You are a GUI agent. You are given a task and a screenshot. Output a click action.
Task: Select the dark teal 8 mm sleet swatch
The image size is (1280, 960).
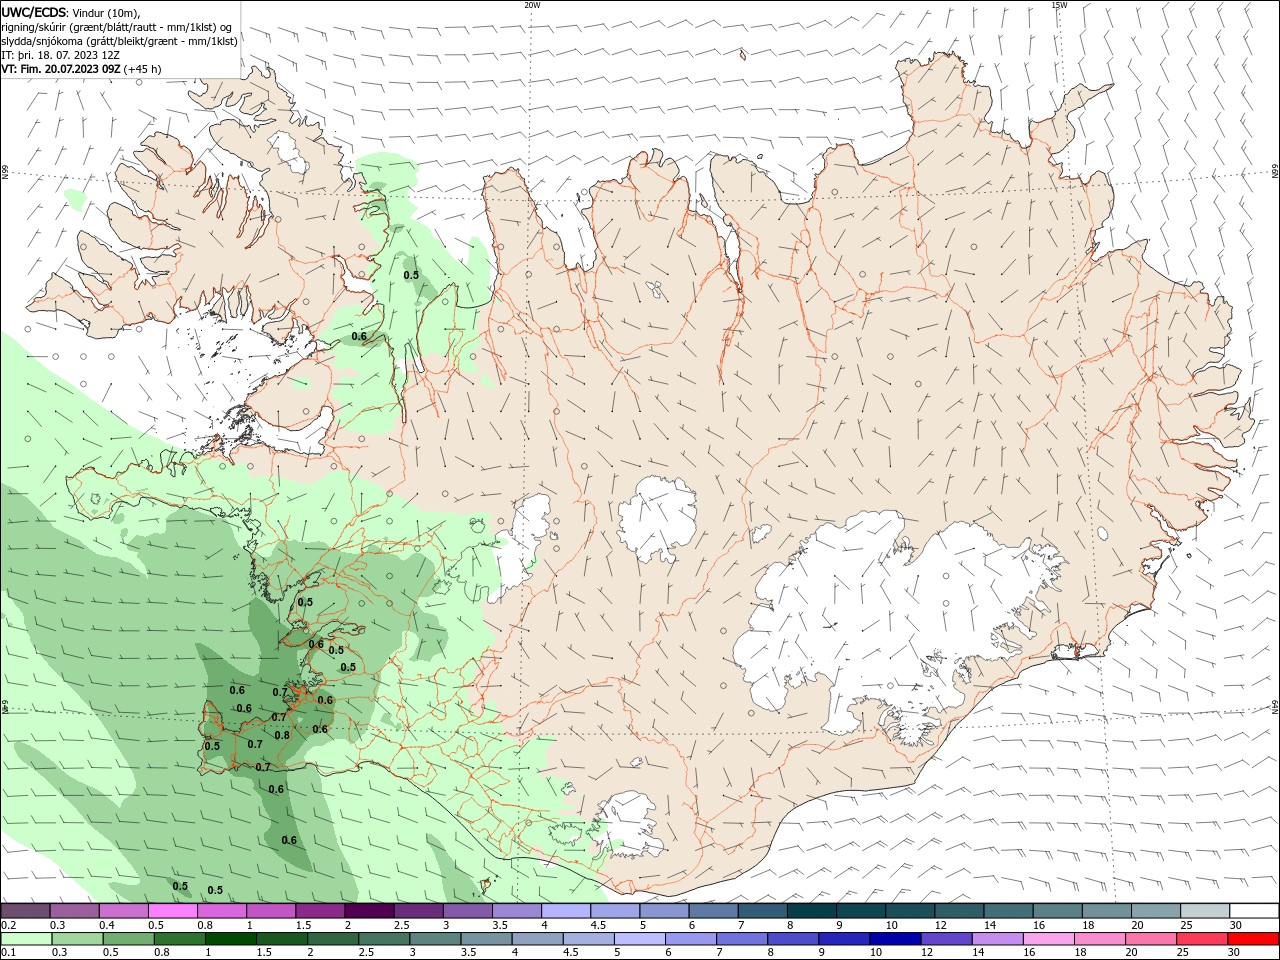point(811,911)
